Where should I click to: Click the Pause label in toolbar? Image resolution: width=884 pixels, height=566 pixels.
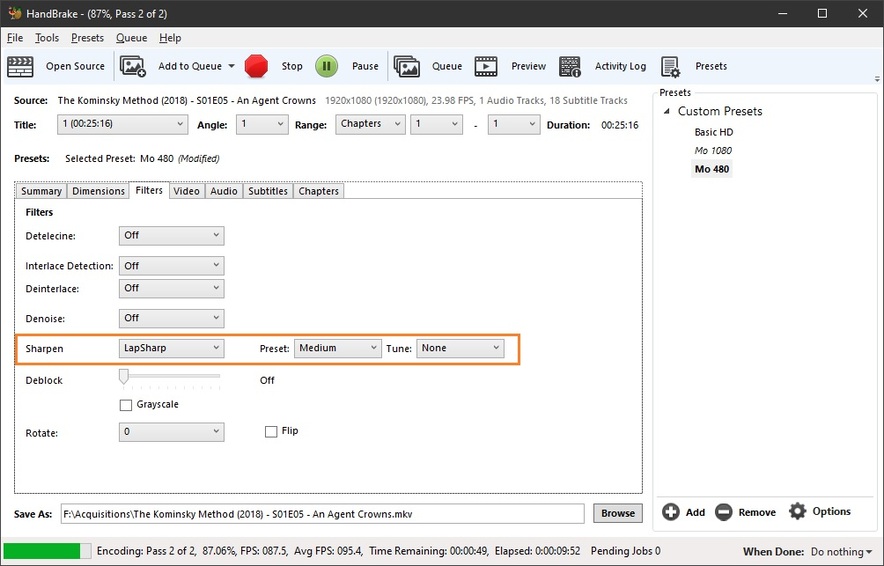[365, 66]
